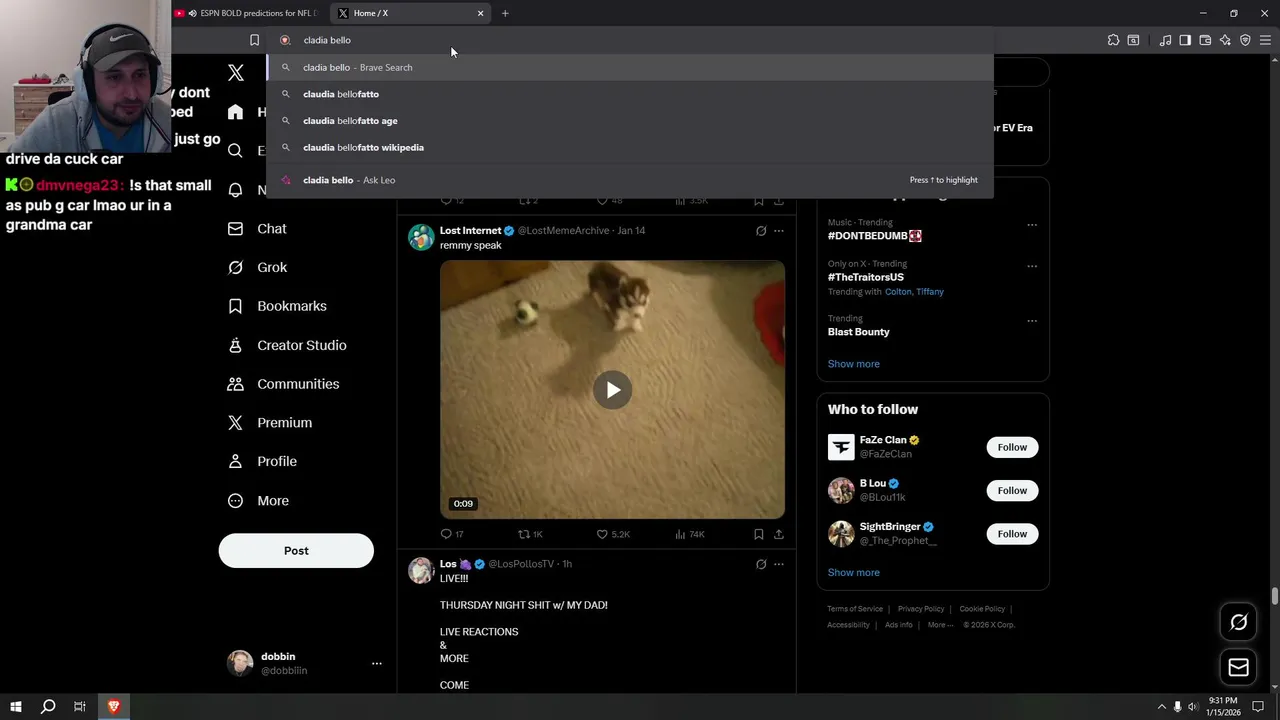Click the bookmark icon beside address bar

click(x=254, y=40)
